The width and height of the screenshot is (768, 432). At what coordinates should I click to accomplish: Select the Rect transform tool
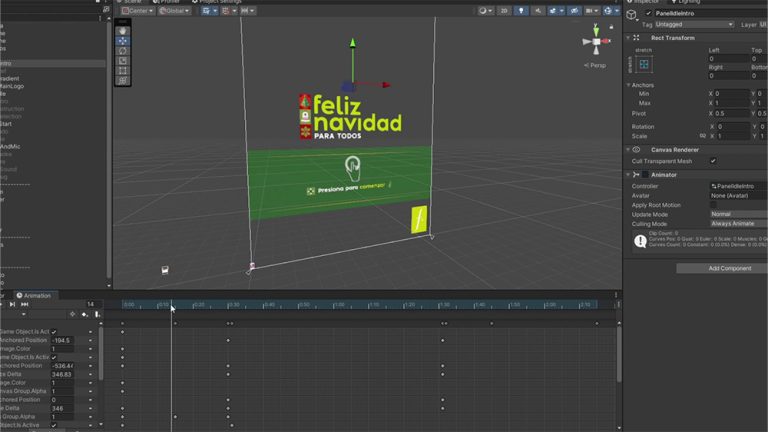pyautogui.click(x=123, y=71)
